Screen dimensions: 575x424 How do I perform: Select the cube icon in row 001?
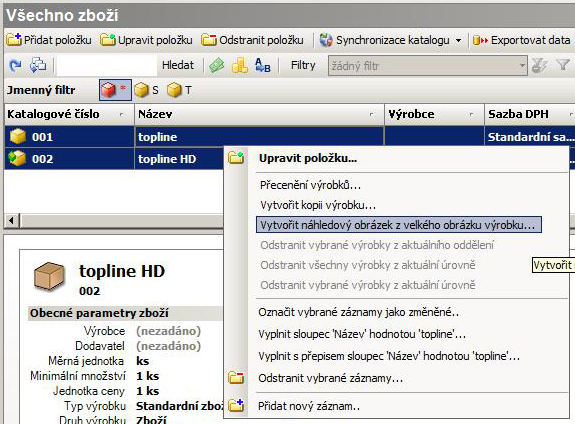(18, 136)
